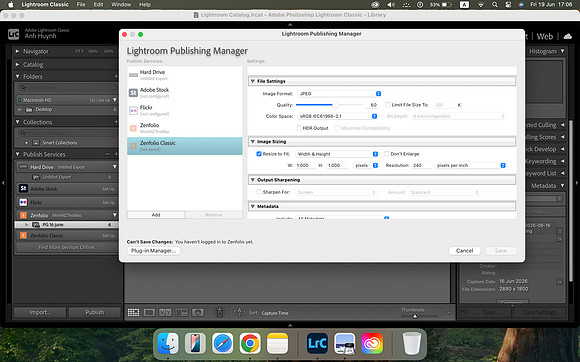Click Cancel in Publishing Manager
The width and height of the screenshot is (580, 362).
464,251
